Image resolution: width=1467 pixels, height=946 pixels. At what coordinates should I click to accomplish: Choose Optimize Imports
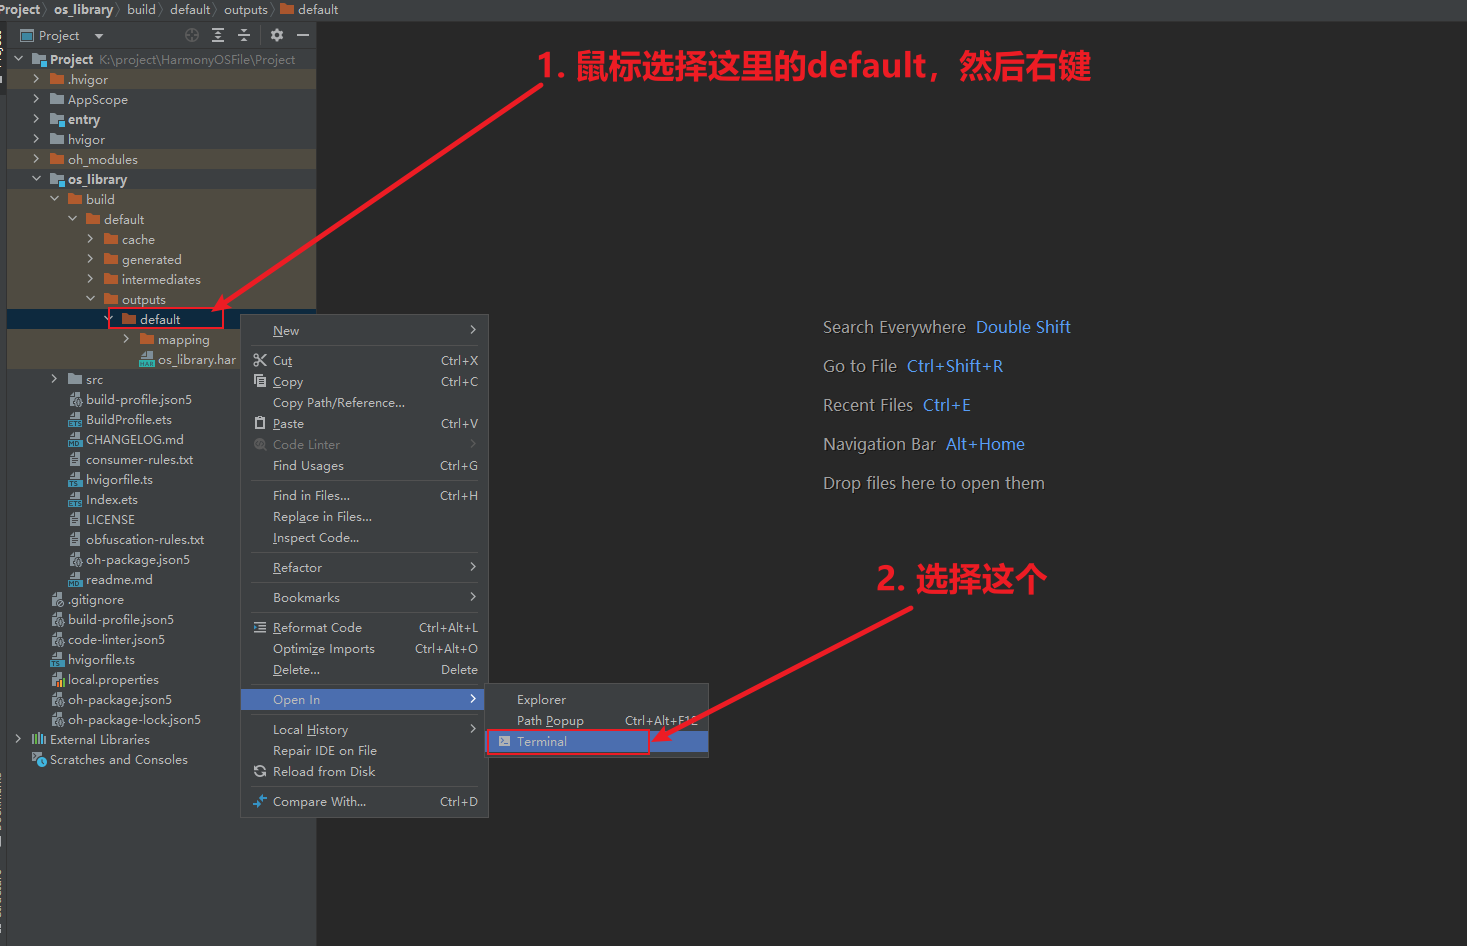(364, 648)
